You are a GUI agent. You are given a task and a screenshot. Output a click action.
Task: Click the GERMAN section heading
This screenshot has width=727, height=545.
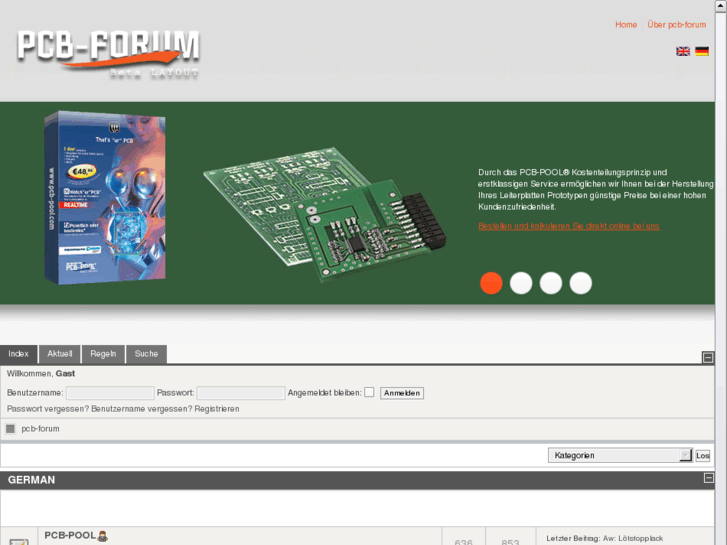32,480
